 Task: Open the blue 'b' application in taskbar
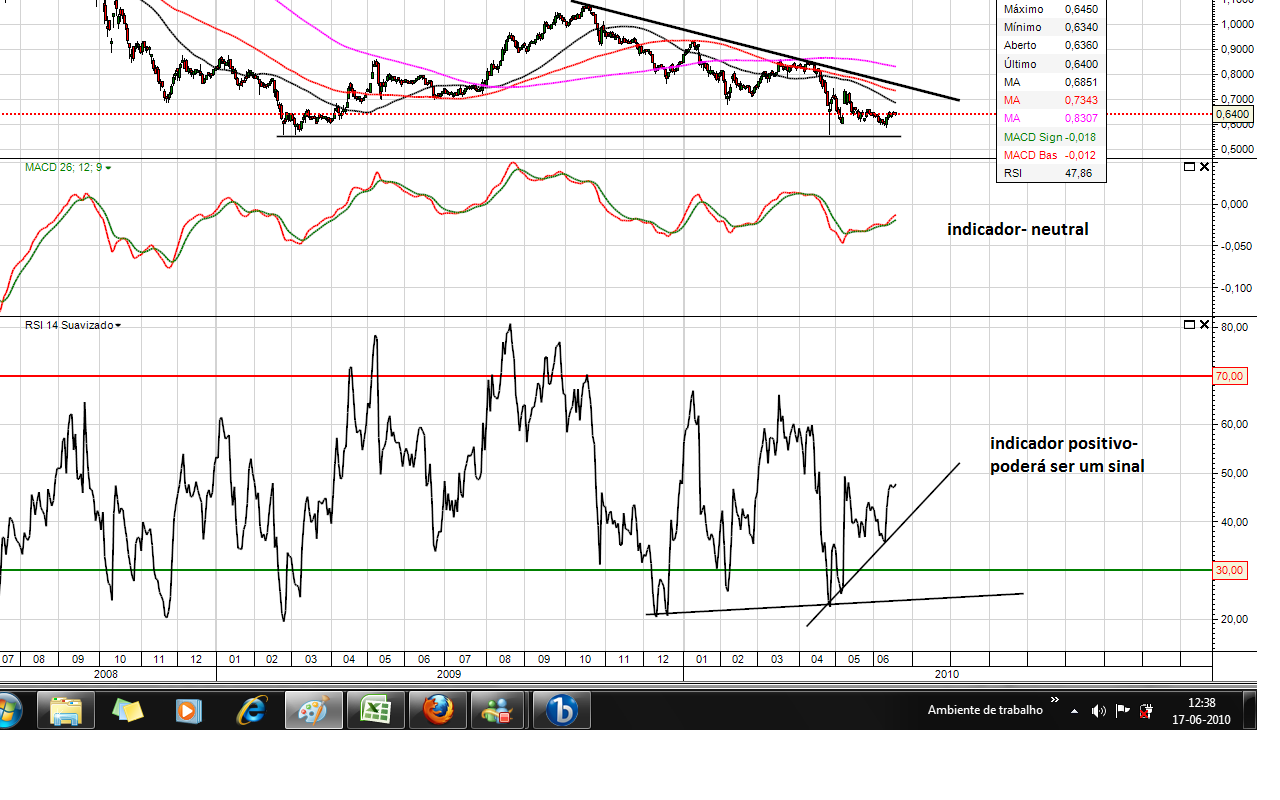click(561, 711)
